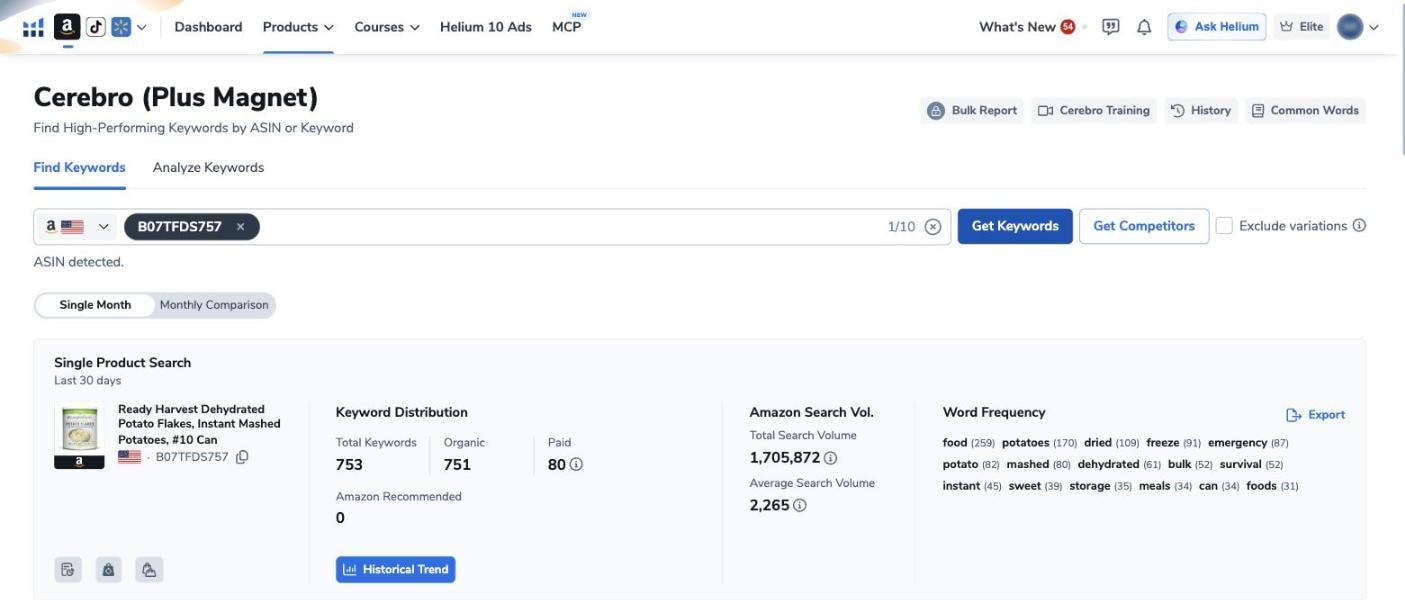
Task: View search History
Action: pos(1201,111)
